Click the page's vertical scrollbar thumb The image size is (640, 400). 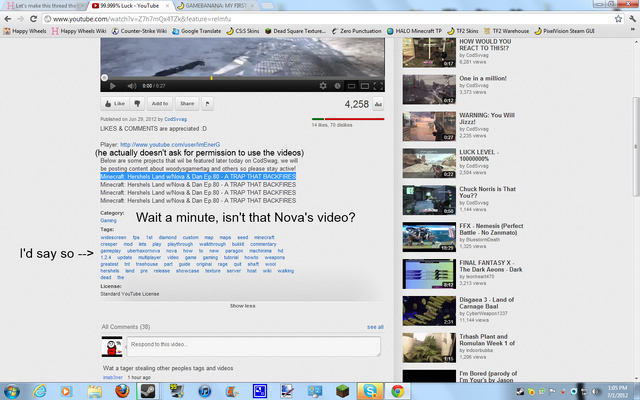636,147
